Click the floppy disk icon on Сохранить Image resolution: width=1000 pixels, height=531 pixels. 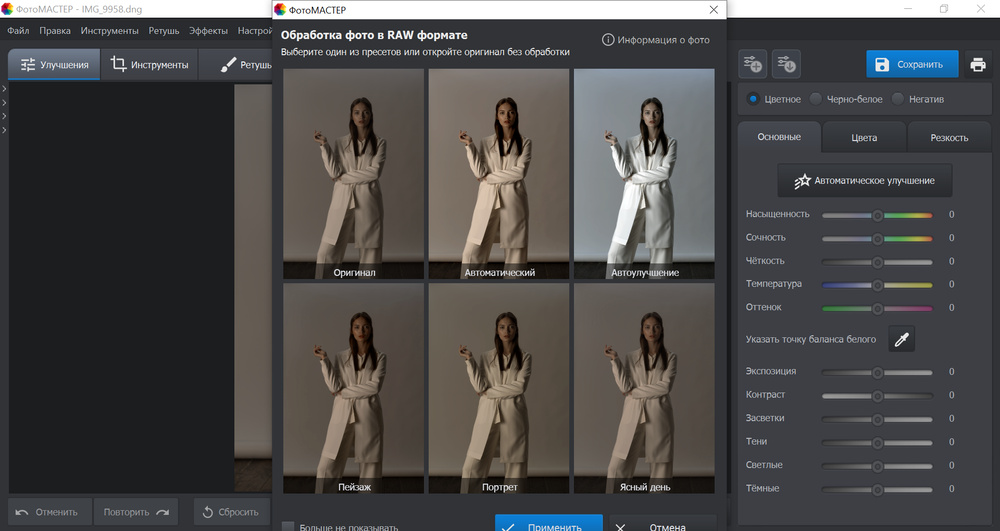(882, 65)
